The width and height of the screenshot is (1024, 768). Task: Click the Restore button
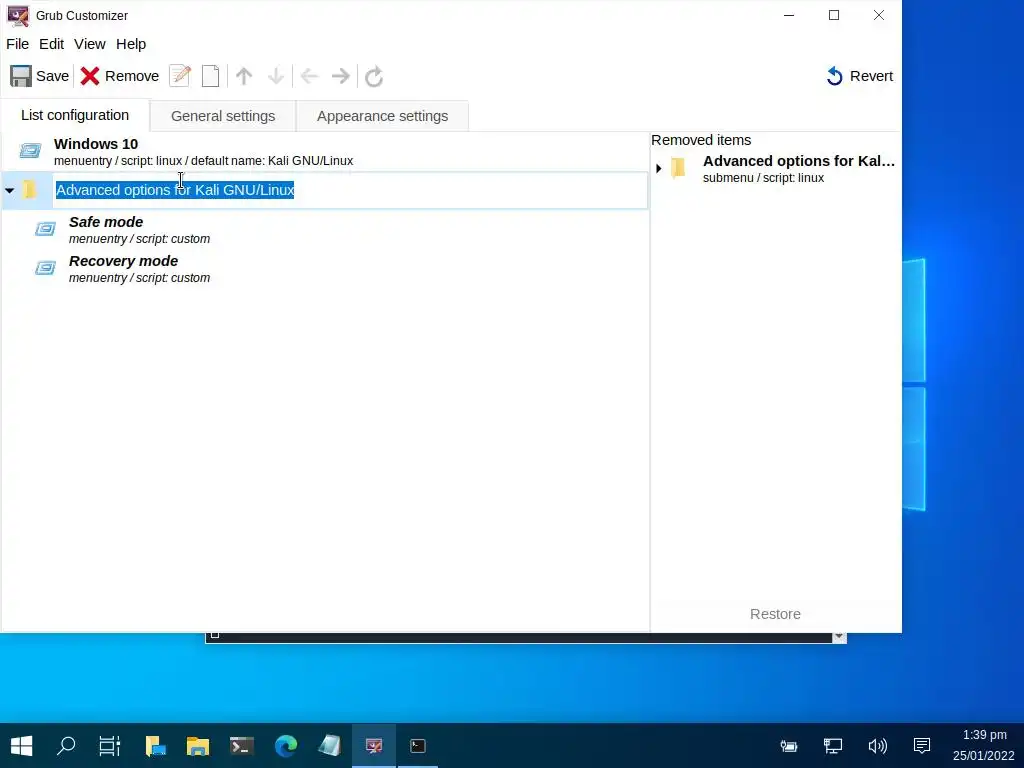click(775, 615)
